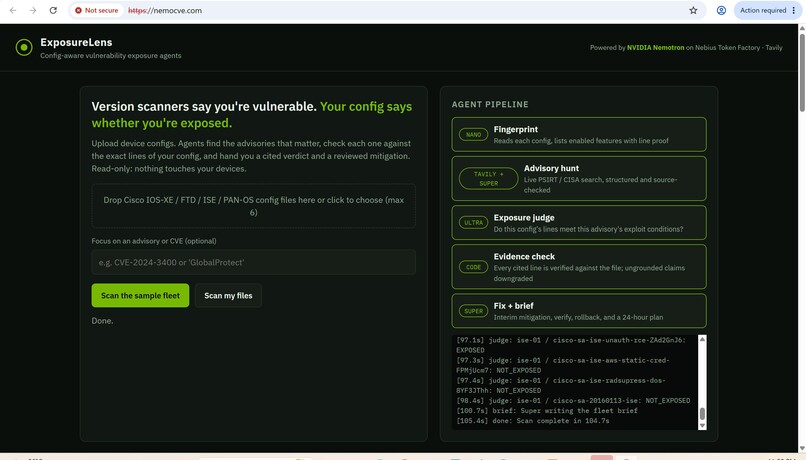Screen dimensions: 806x460
Task: Focus the advisory or CVE input field
Action: 253,262
